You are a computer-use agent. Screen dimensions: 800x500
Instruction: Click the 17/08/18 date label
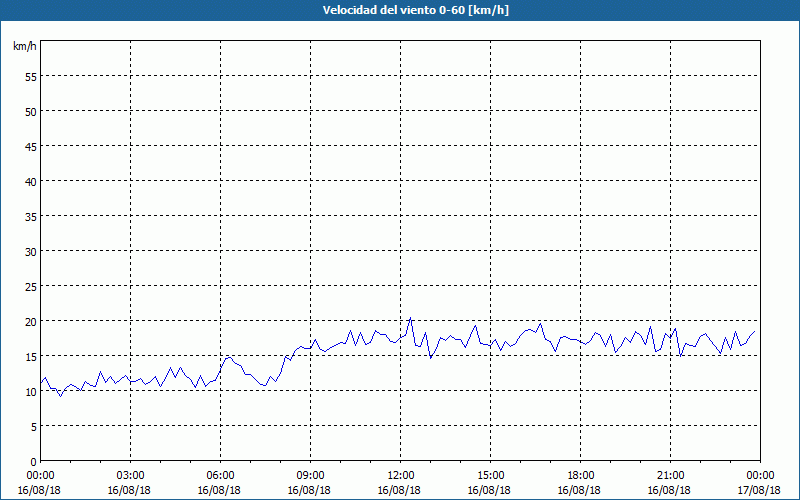[760, 490]
